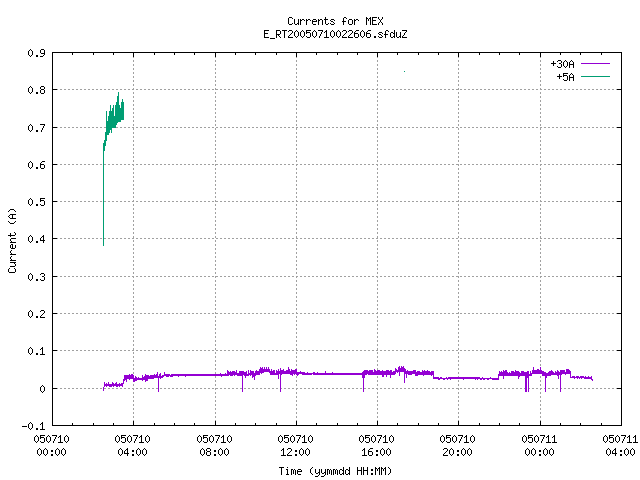The width and height of the screenshot is (640, 480).
Task: Click the 0.1 y-axis tick label
Action: [36, 351]
